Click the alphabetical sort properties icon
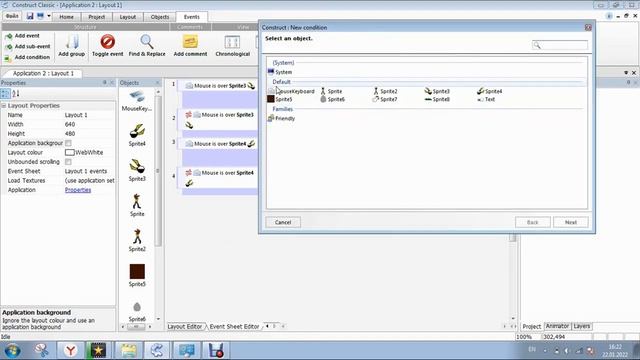Viewport: 640px width, 360px height. 16,93
